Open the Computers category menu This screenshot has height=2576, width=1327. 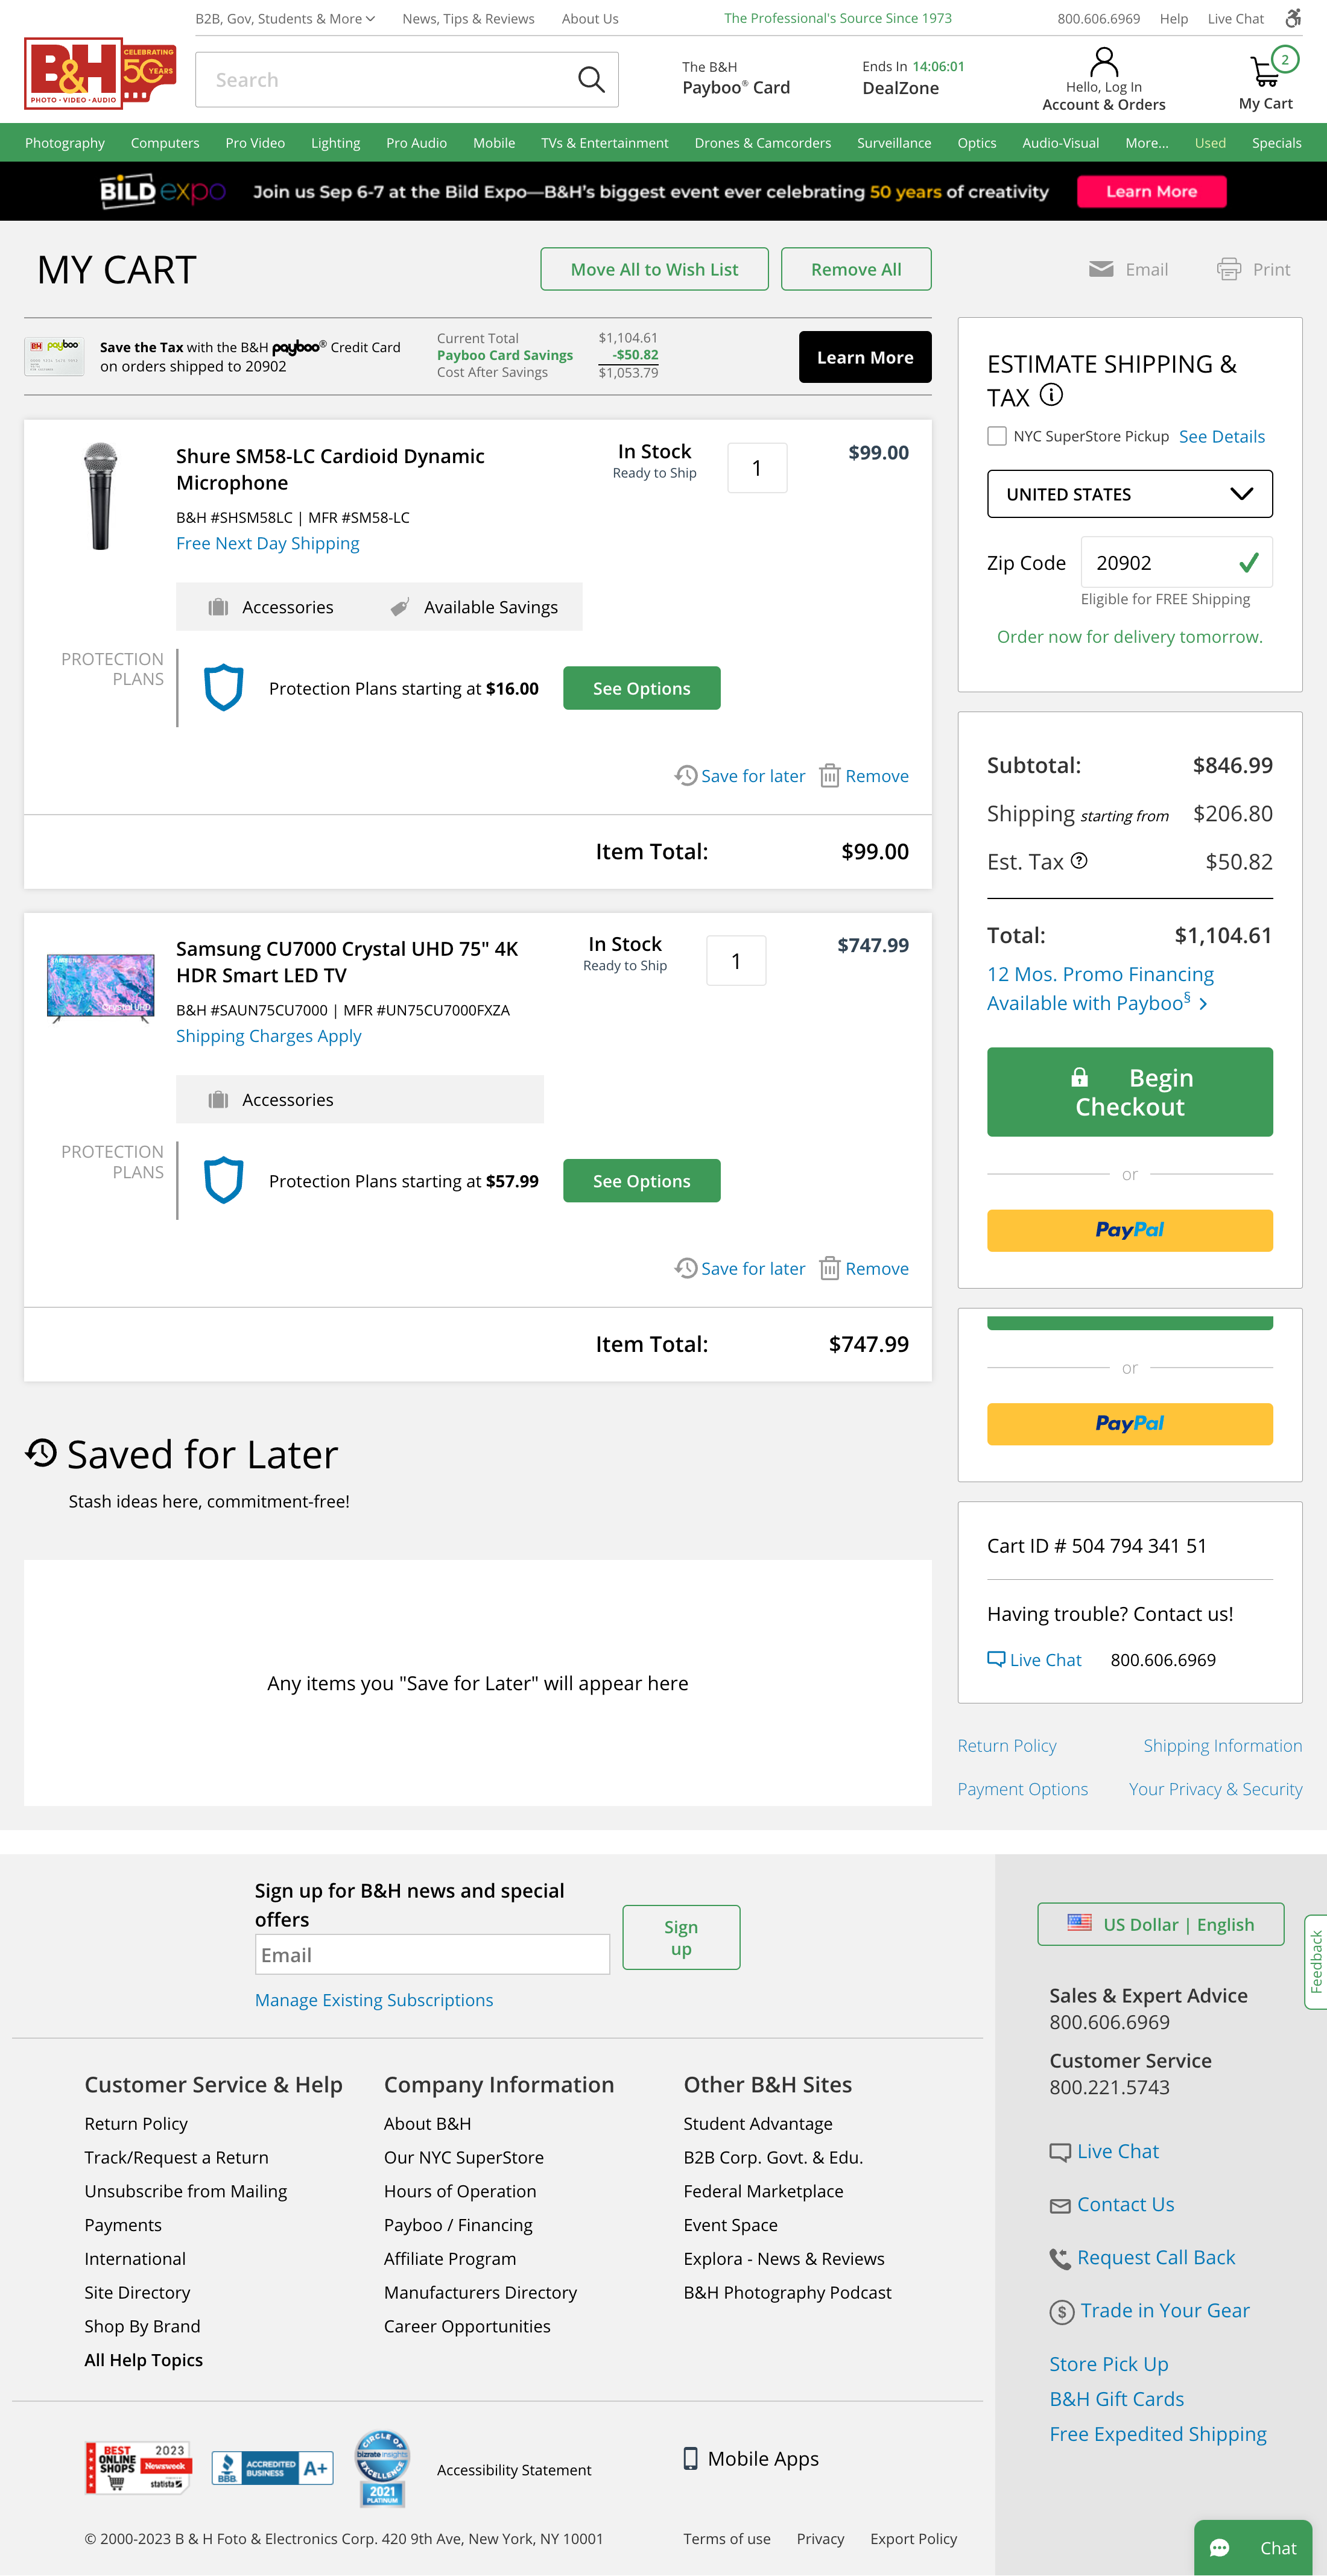tap(165, 143)
